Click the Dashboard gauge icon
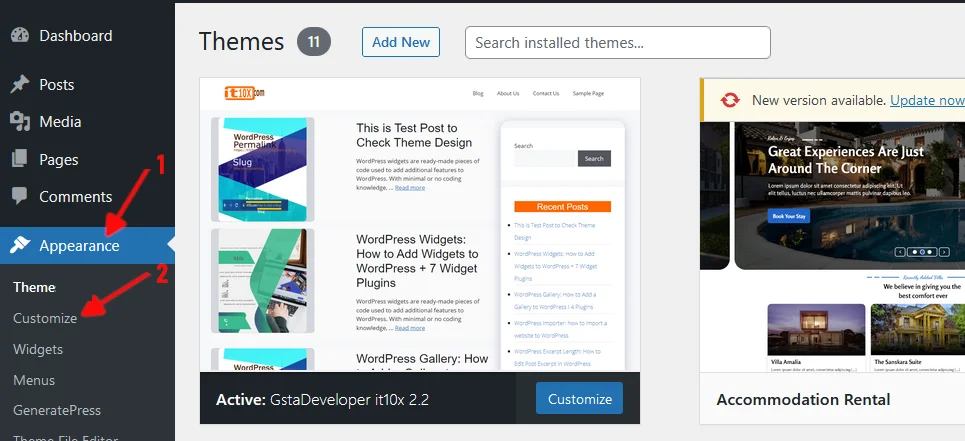The height and width of the screenshot is (441, 965). 20,35
